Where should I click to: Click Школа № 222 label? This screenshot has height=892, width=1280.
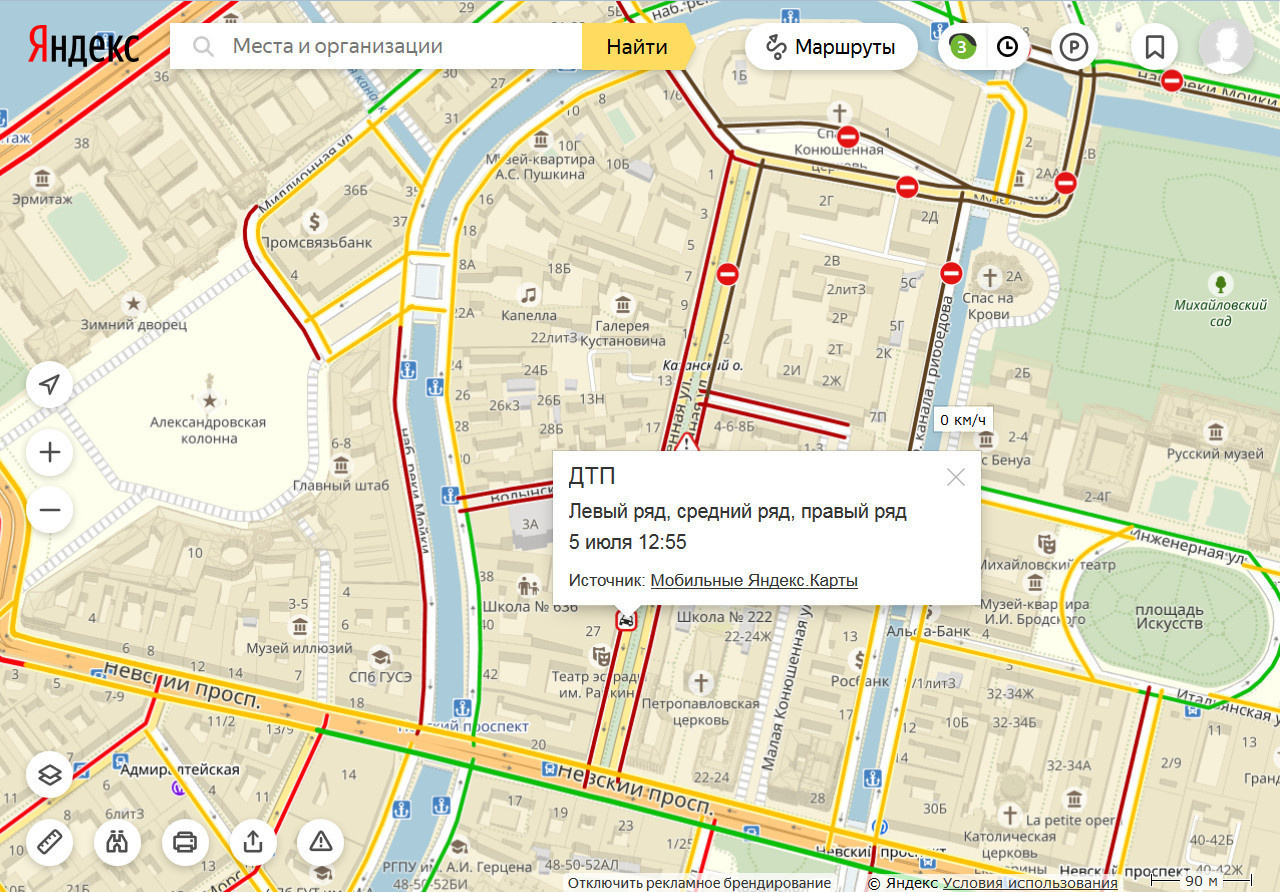725,617
